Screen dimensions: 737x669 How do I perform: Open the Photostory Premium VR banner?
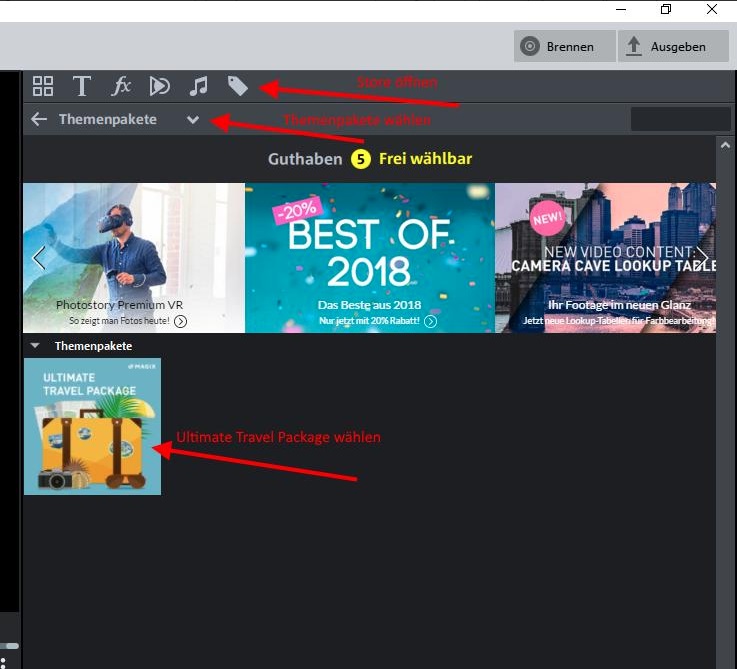tap(134, 258)
